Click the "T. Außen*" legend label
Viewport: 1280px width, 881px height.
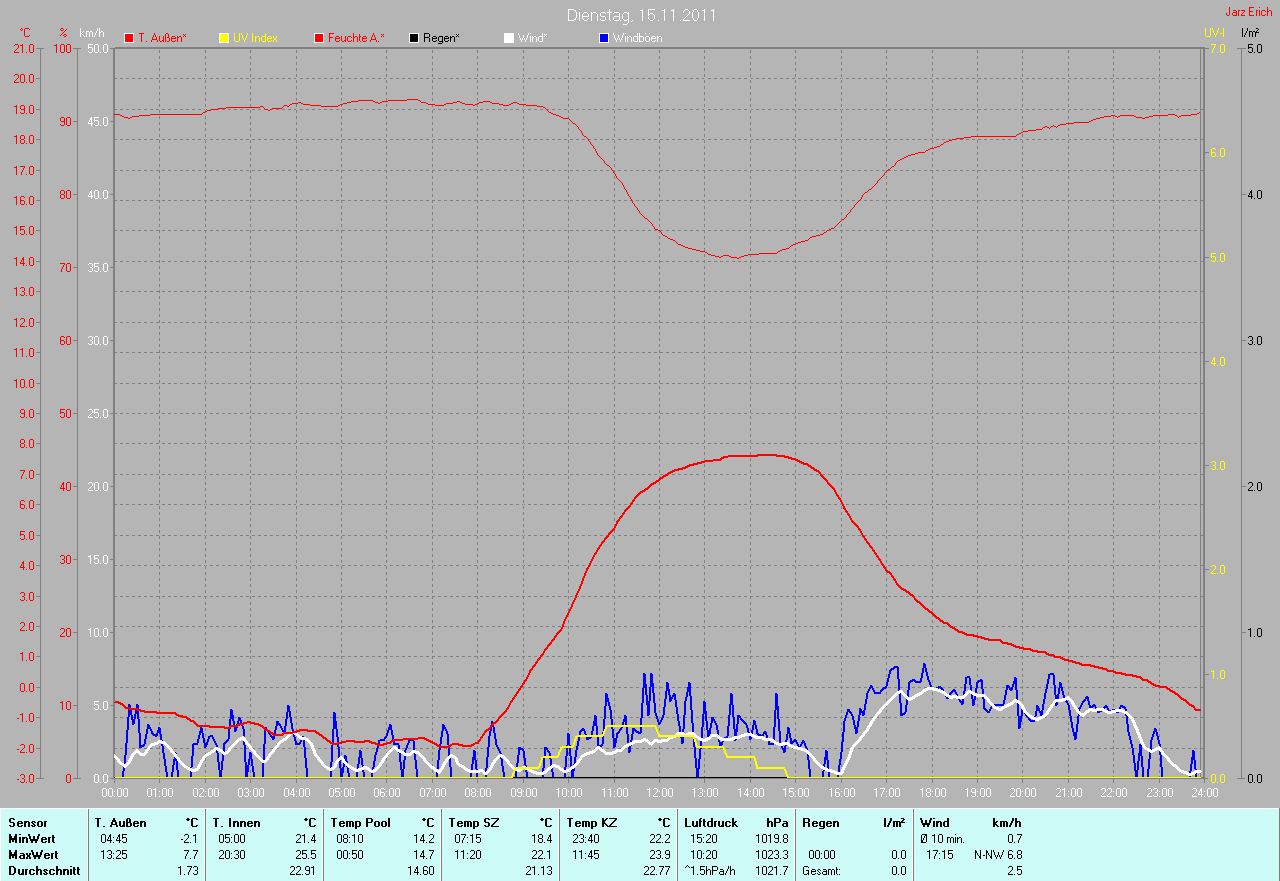pyautogui.click(x=162, y=38)
